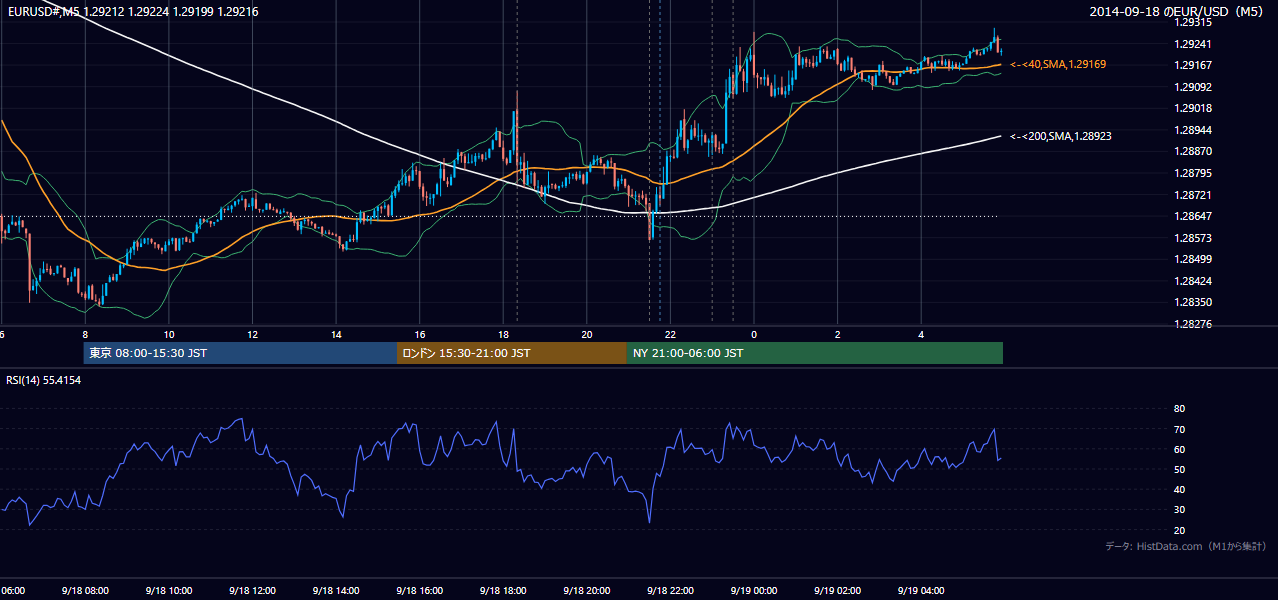Click the hour '22' label under price chart
Screen dimensions: 1278x600
click(x=671, y=334)
